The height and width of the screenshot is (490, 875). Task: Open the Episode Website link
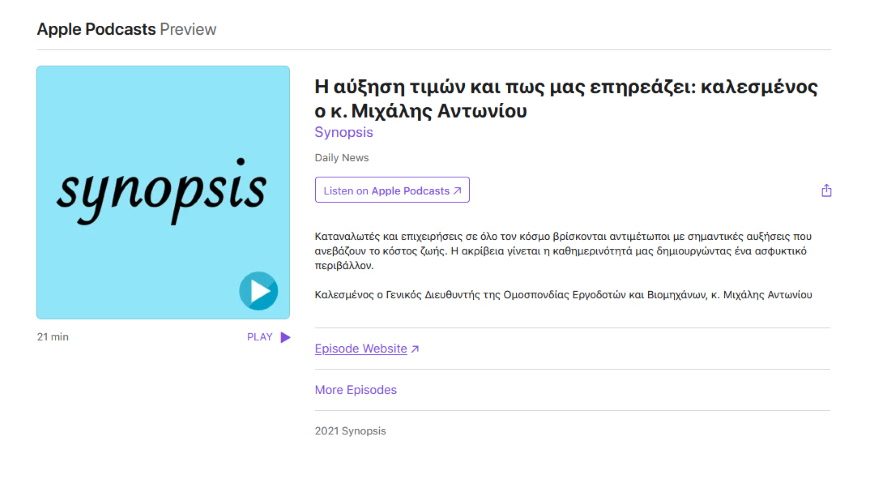click(x=361, y=349)
